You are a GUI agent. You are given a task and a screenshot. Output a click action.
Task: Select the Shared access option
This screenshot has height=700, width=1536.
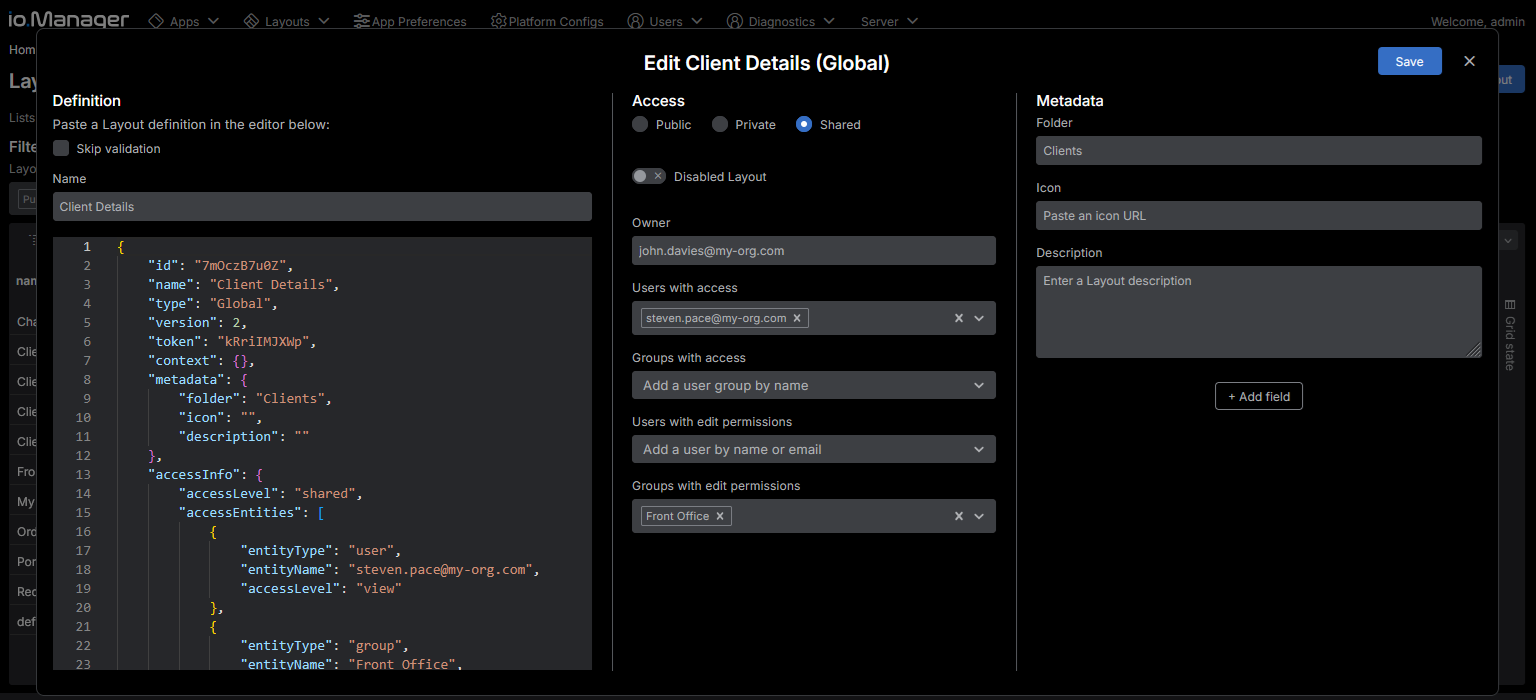pos(804,124)
